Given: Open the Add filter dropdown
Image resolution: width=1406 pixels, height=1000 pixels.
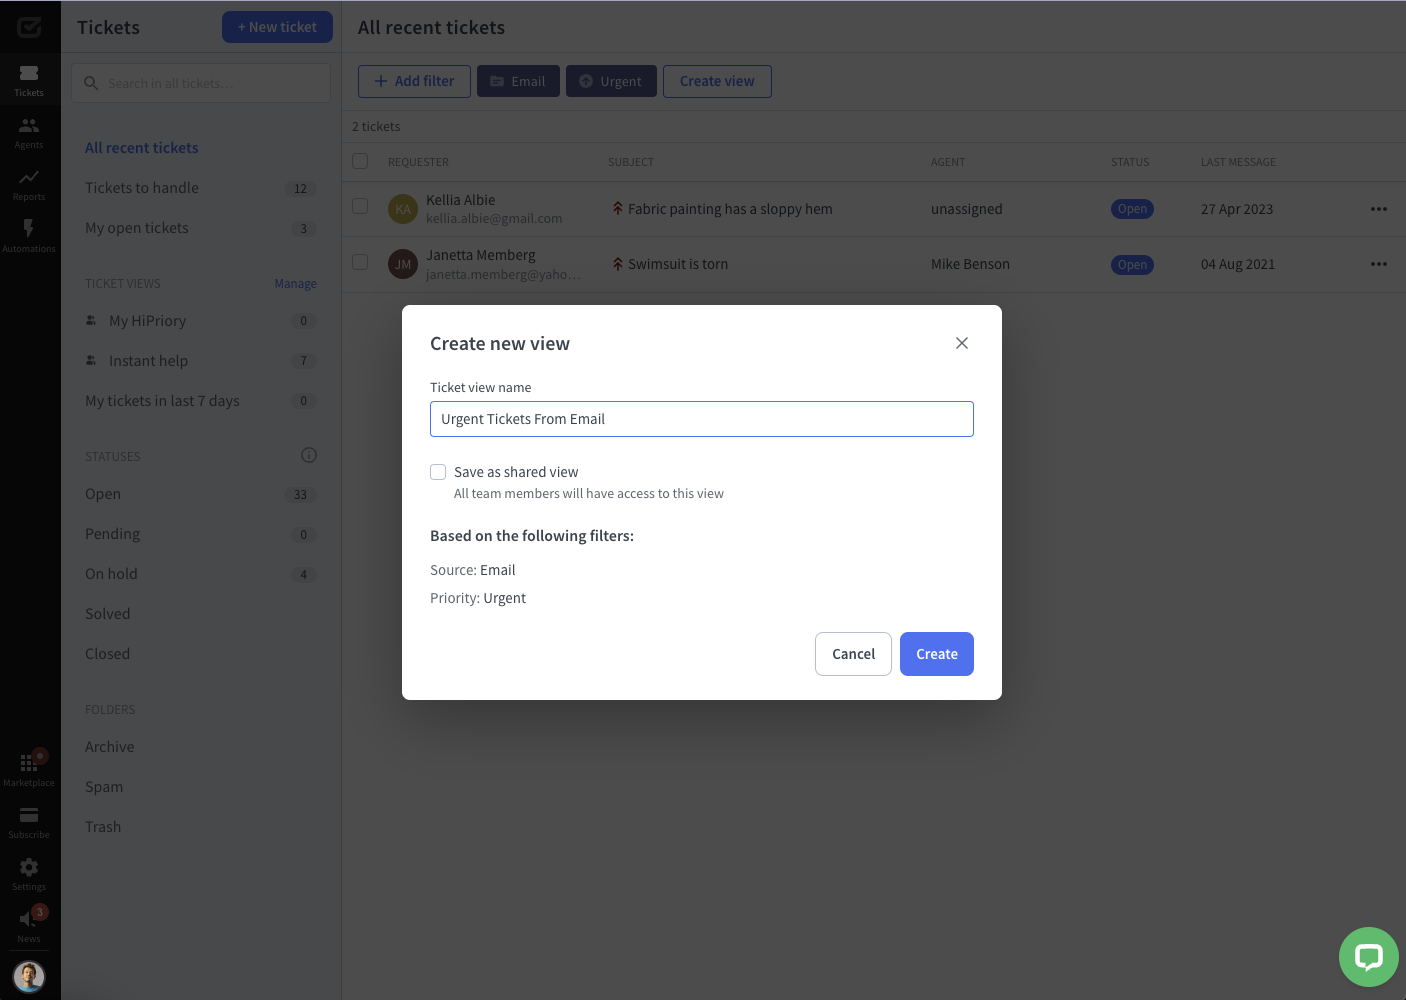Looking at the screenshot, I should pyautogui.click(x=414, y=81).
